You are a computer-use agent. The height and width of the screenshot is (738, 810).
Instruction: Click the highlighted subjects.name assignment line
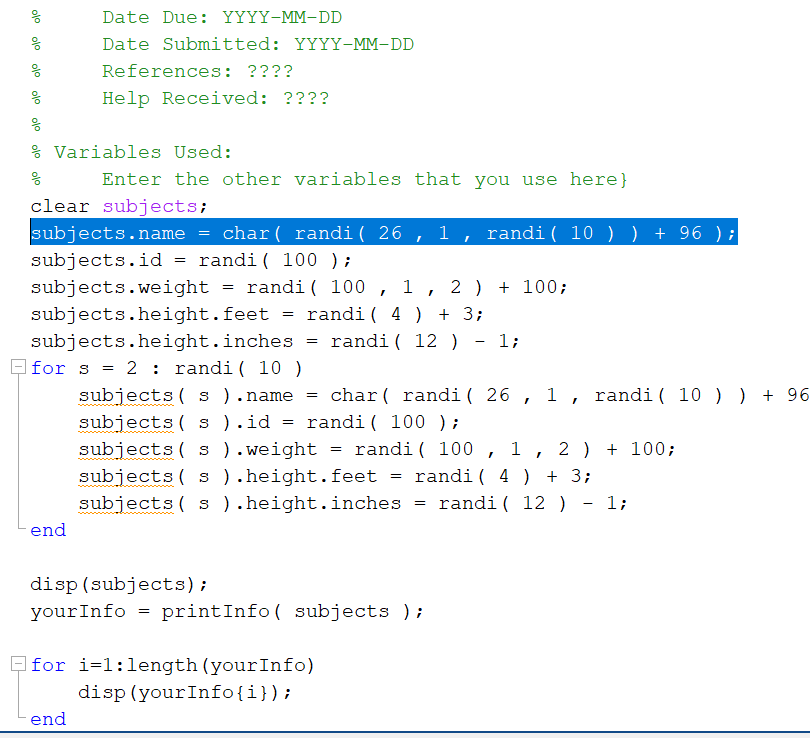click(383, 232)
